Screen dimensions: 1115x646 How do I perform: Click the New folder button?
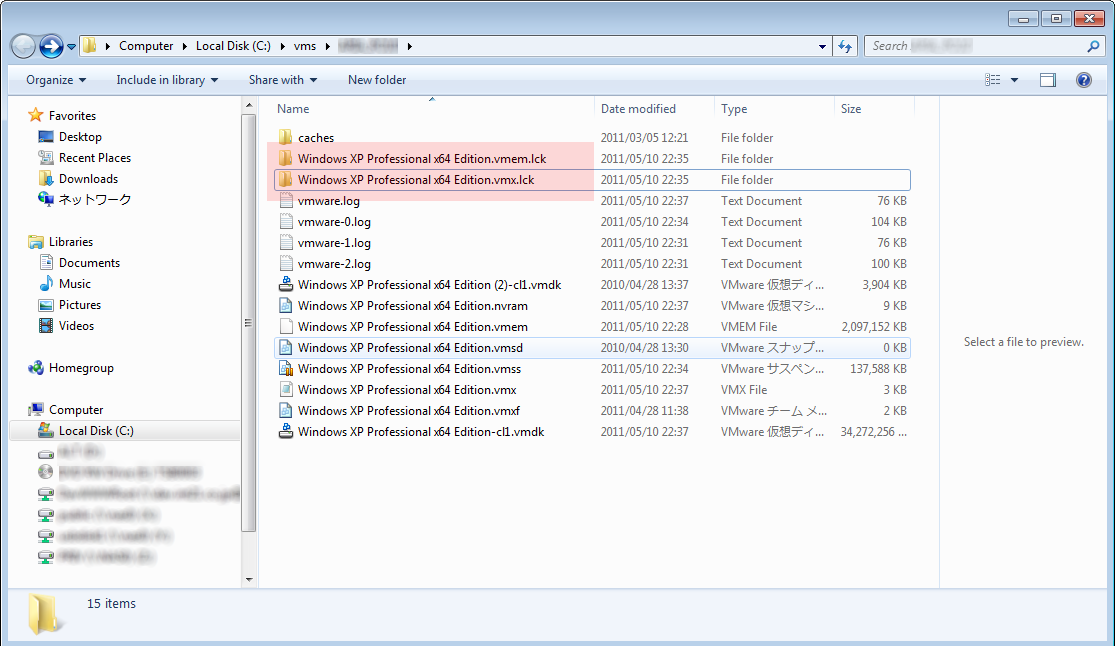377,80
